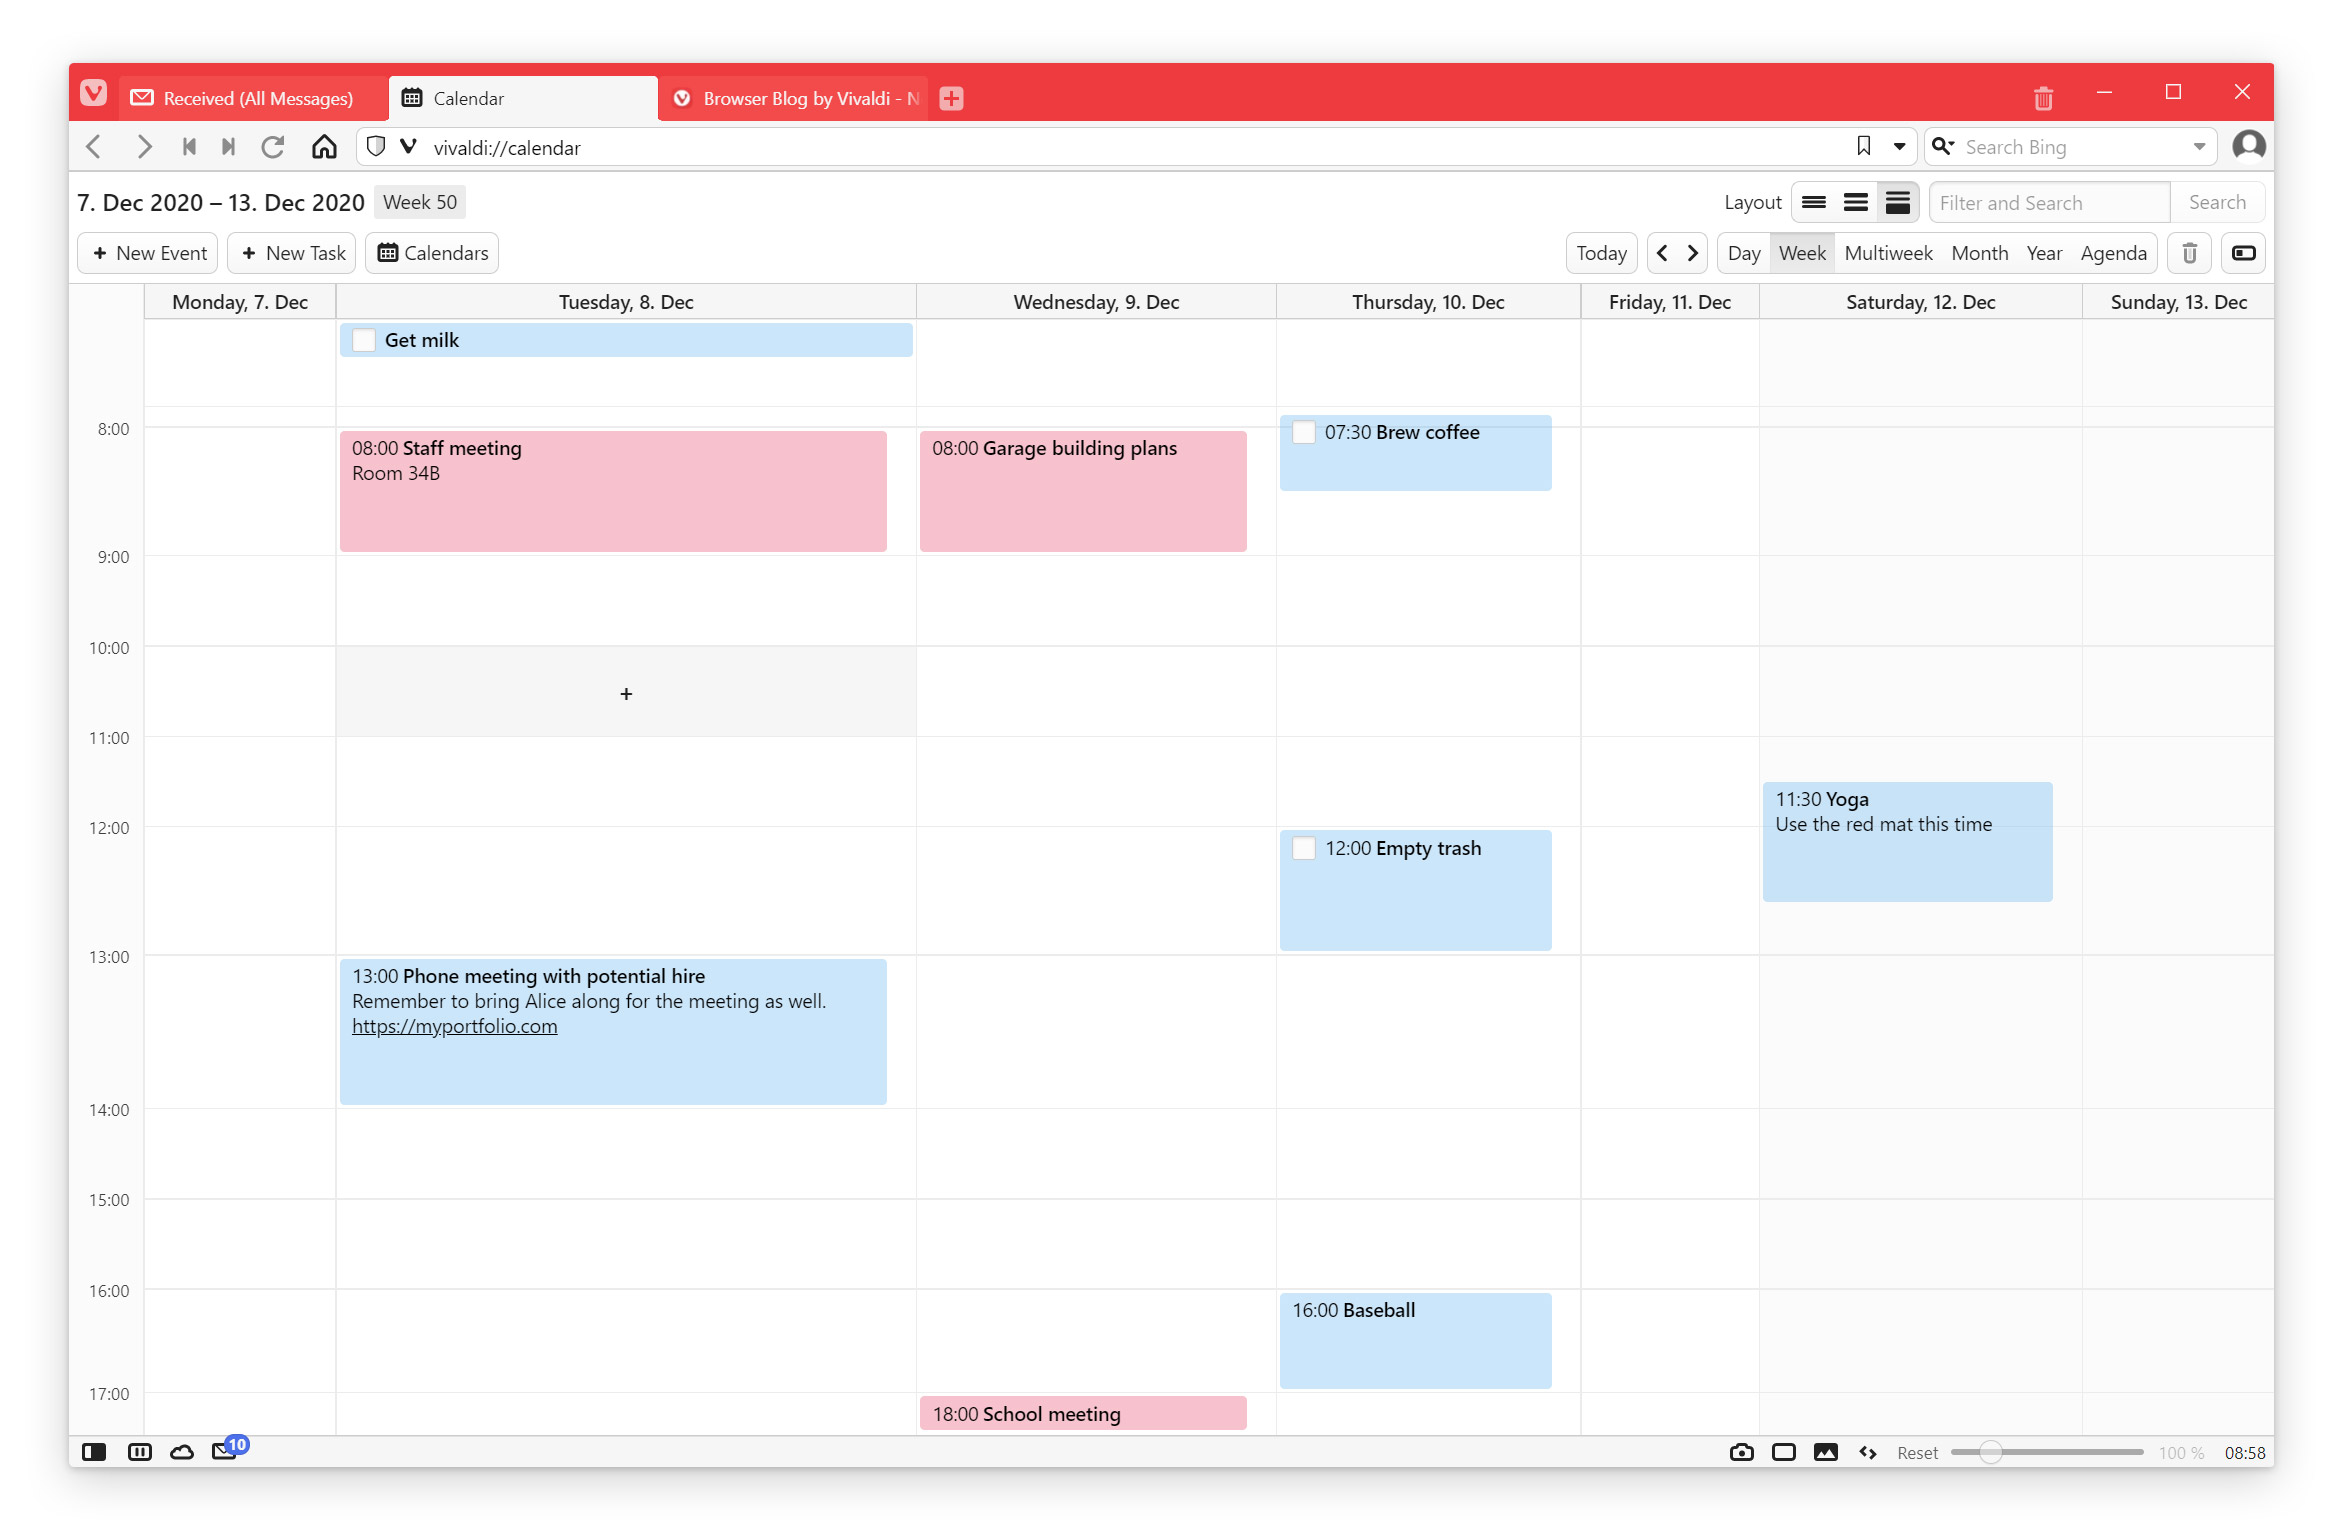The height and width of the screenshot is (1530, 2344).
Task: Click the myportfolio.com hyperlink
Action: click(x=453, y=1026)
